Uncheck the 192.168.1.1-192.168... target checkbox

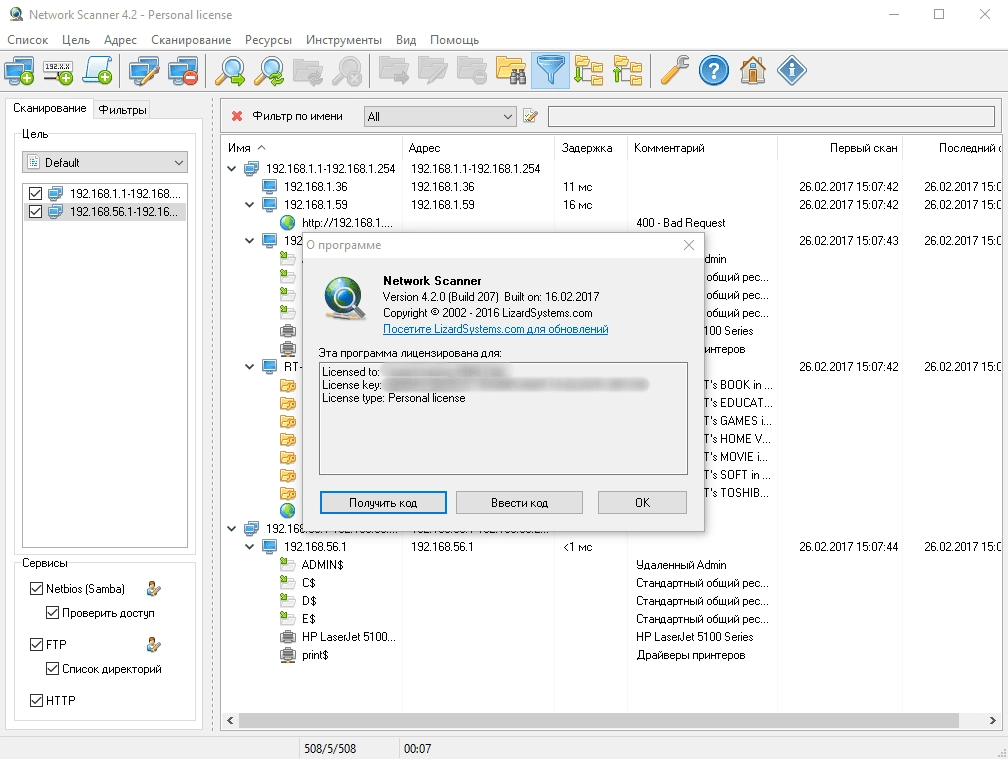(35, 193)
